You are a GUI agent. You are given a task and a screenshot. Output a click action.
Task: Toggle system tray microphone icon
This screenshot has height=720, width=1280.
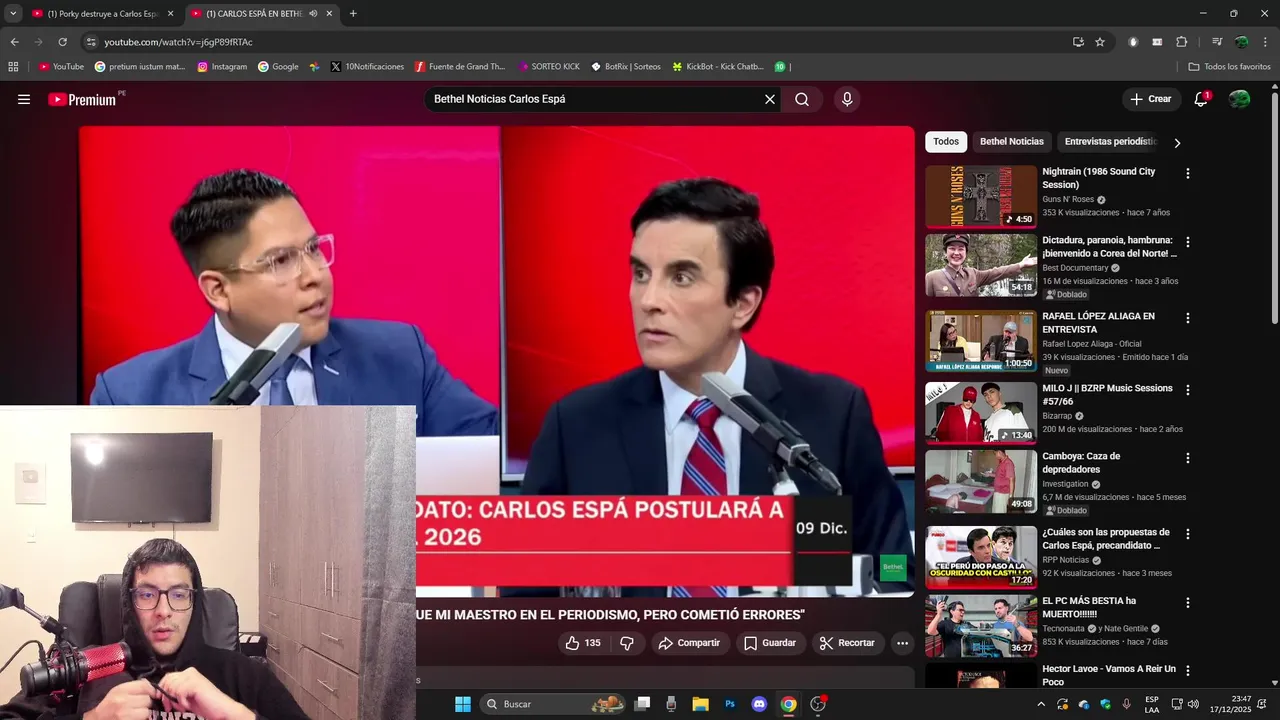click(1127, 704)
